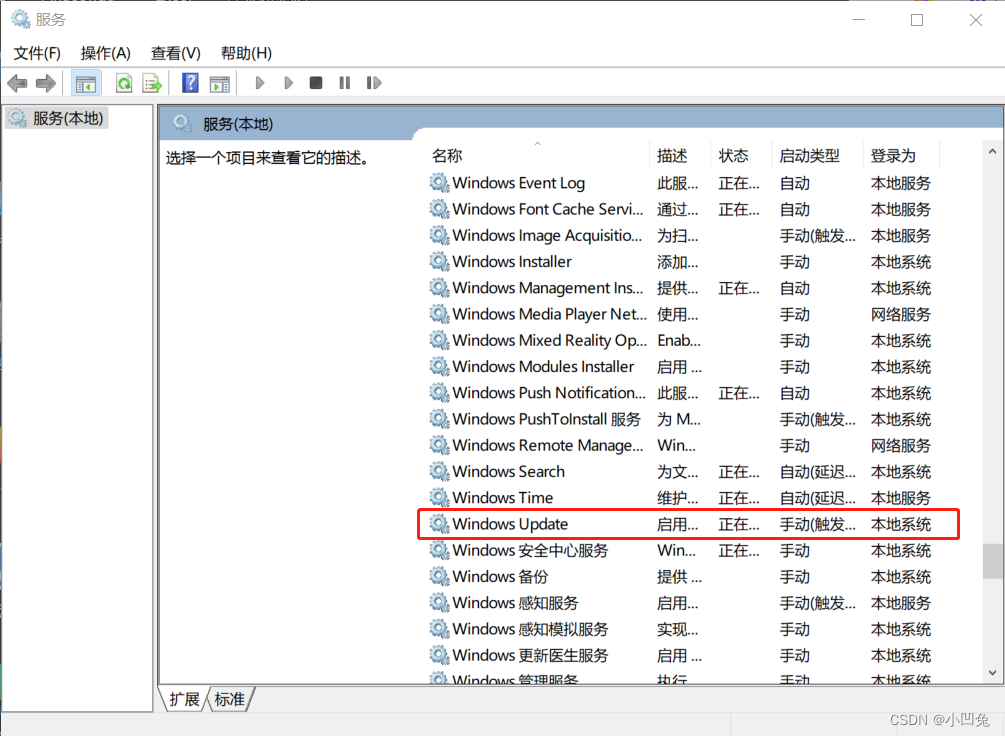
Task: Click gear icon of Windows Update row
Action: tap(439, 524)
